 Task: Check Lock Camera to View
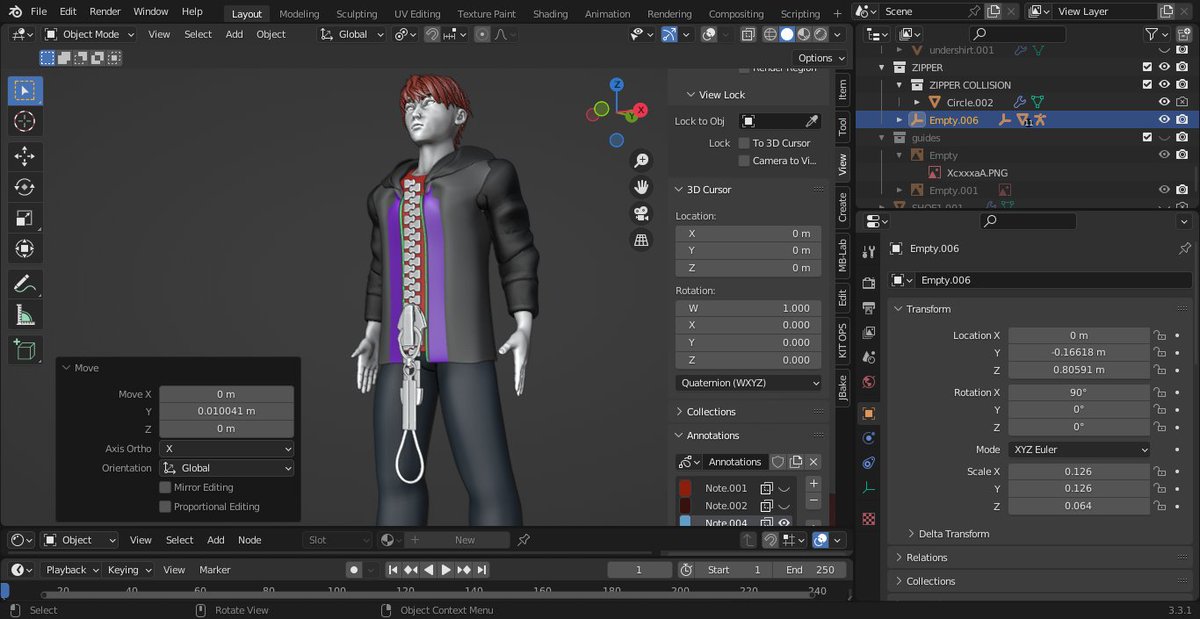point(744,160)
